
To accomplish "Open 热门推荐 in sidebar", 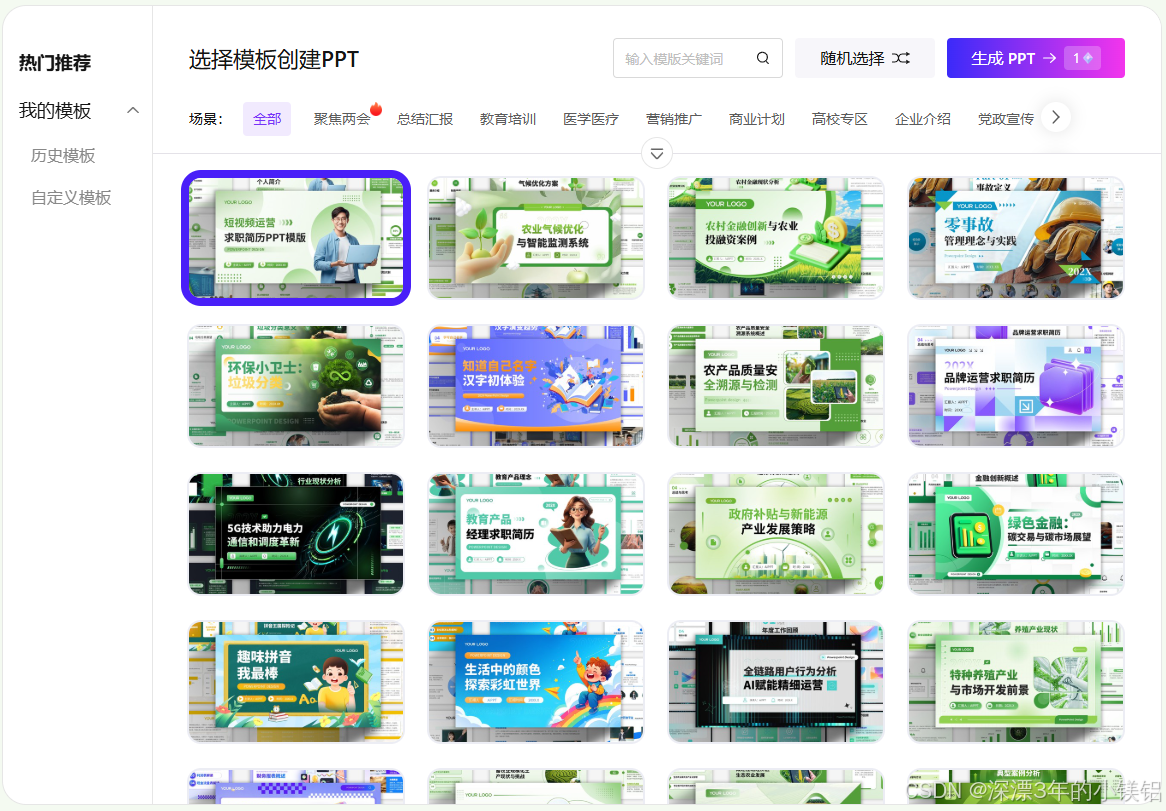I will pyautogui.click(x=55, y=63).
